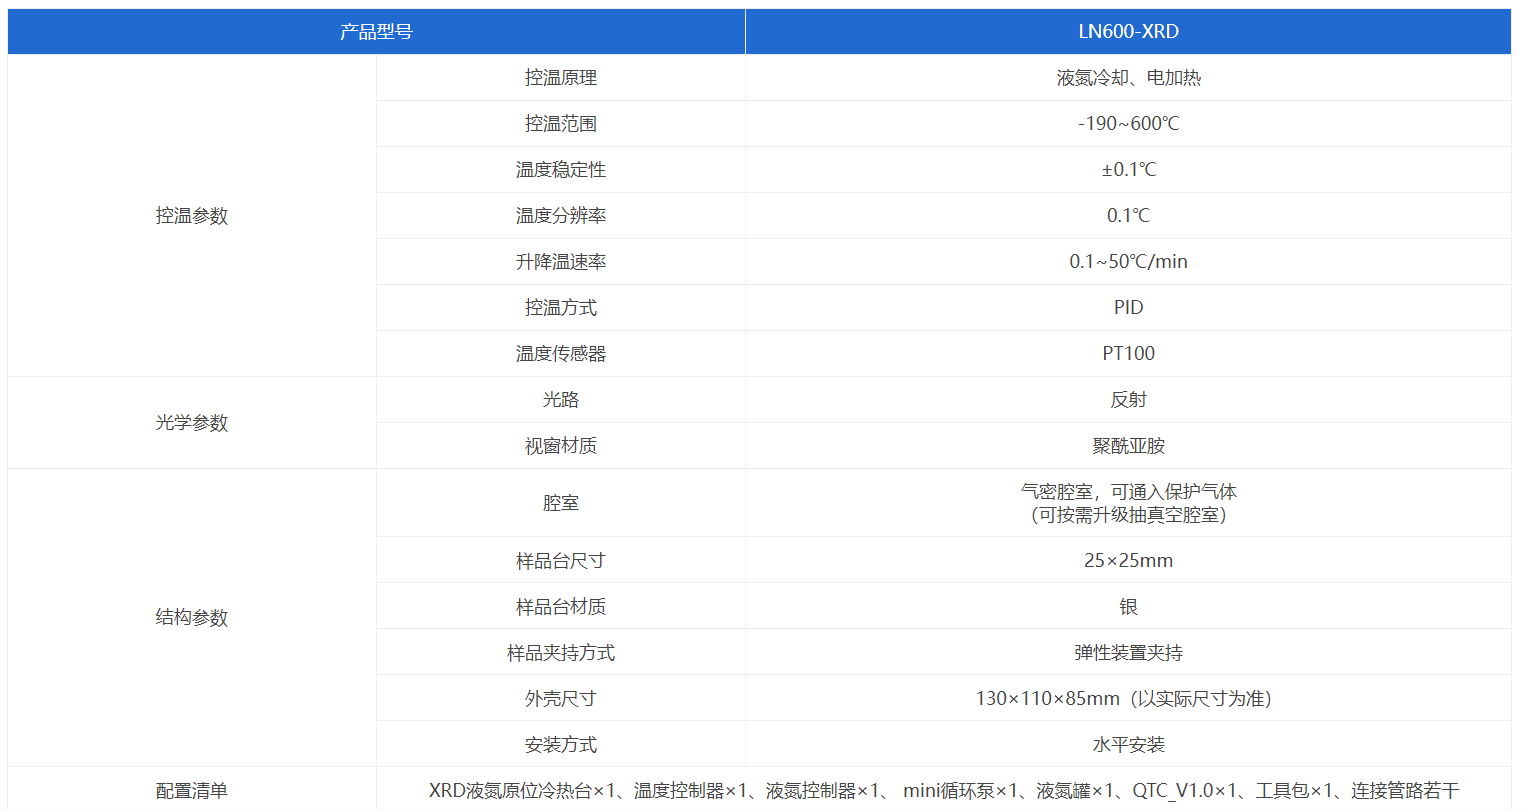Click the 温度稳定性 parameter label

coord(561,170)
